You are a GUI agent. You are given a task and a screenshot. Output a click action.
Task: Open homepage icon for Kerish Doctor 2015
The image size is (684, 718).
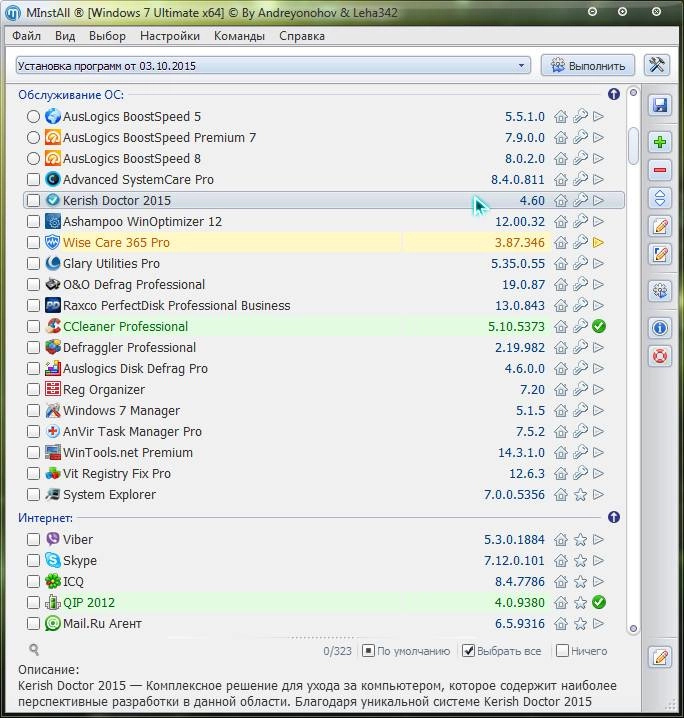[x=561, y=201]
